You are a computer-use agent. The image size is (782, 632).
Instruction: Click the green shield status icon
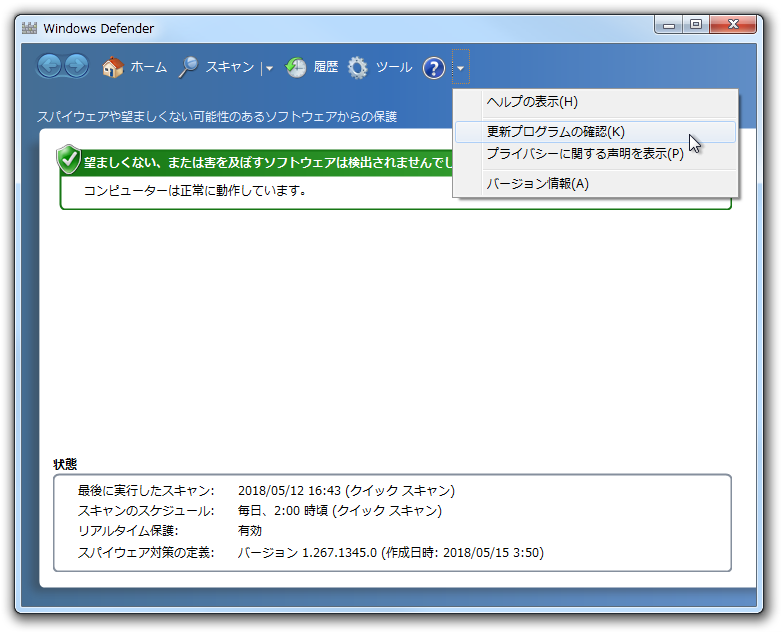point(68,159)
